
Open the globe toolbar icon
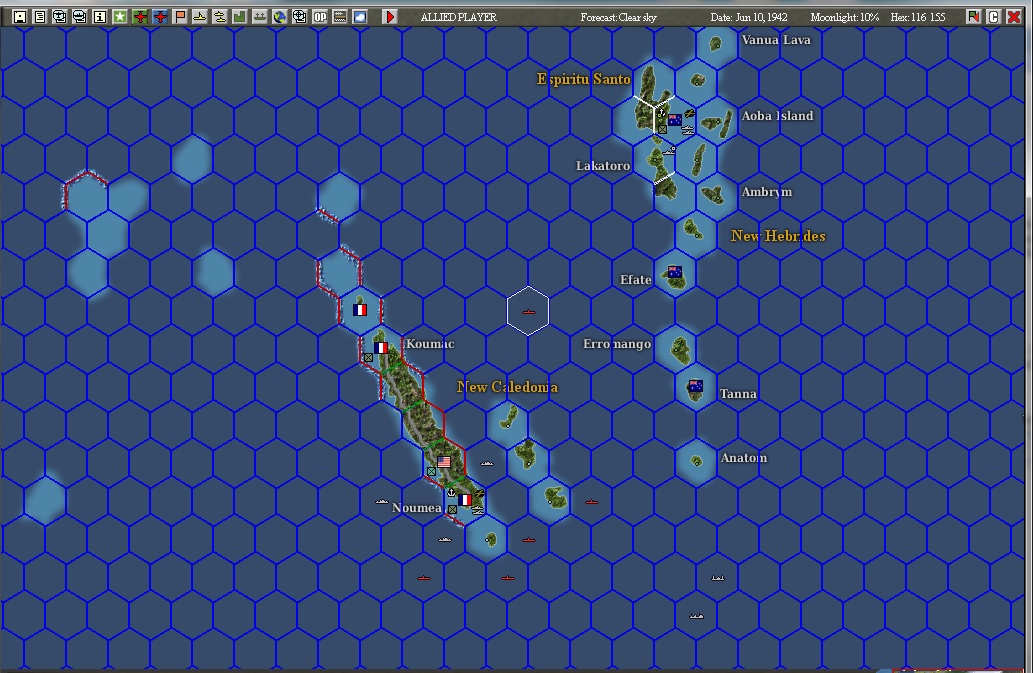click(x=280, y=16)
